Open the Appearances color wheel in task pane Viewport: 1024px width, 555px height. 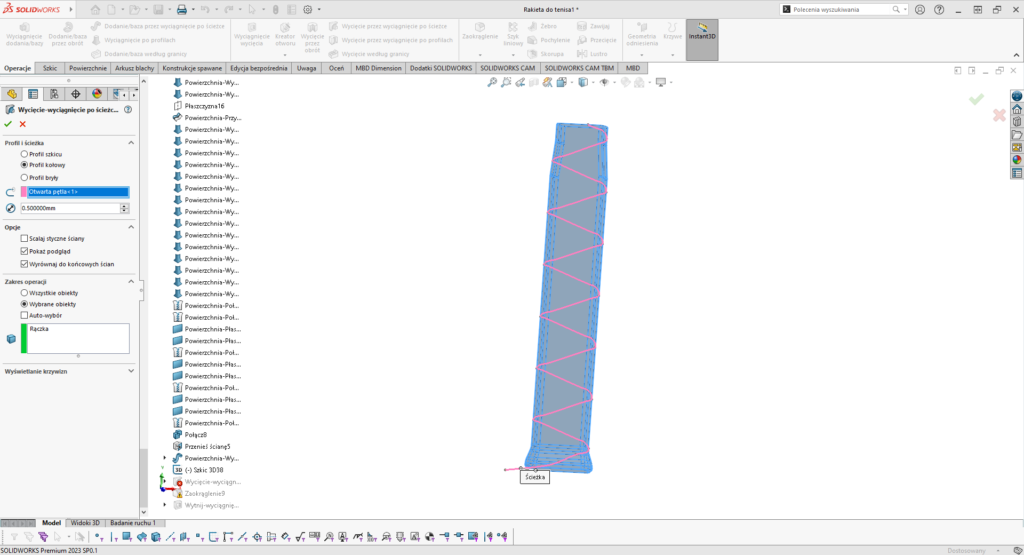pos(1017,159)
